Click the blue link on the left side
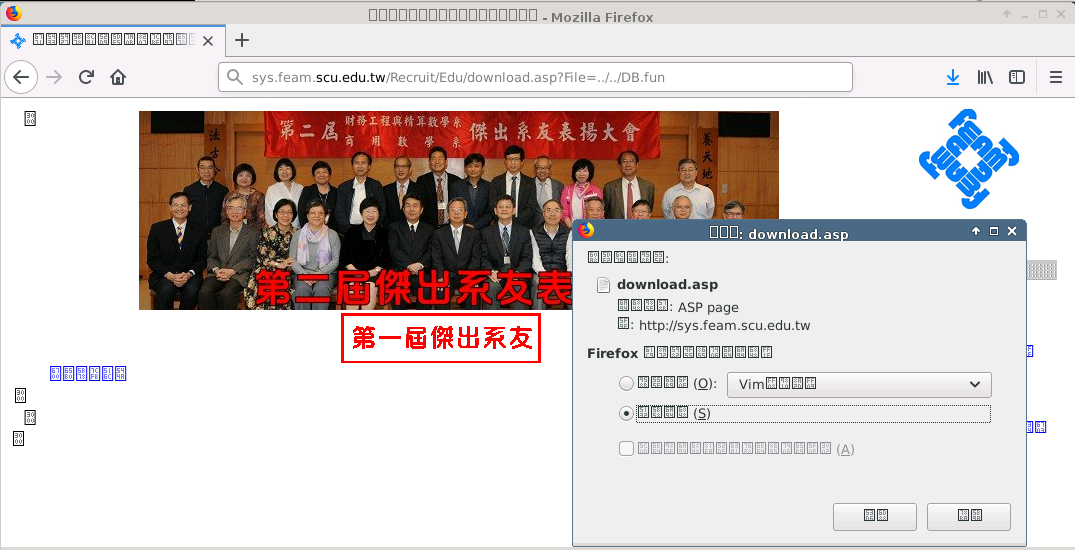The width and height of the screenshot is (1075, 550). pos(88,373)
